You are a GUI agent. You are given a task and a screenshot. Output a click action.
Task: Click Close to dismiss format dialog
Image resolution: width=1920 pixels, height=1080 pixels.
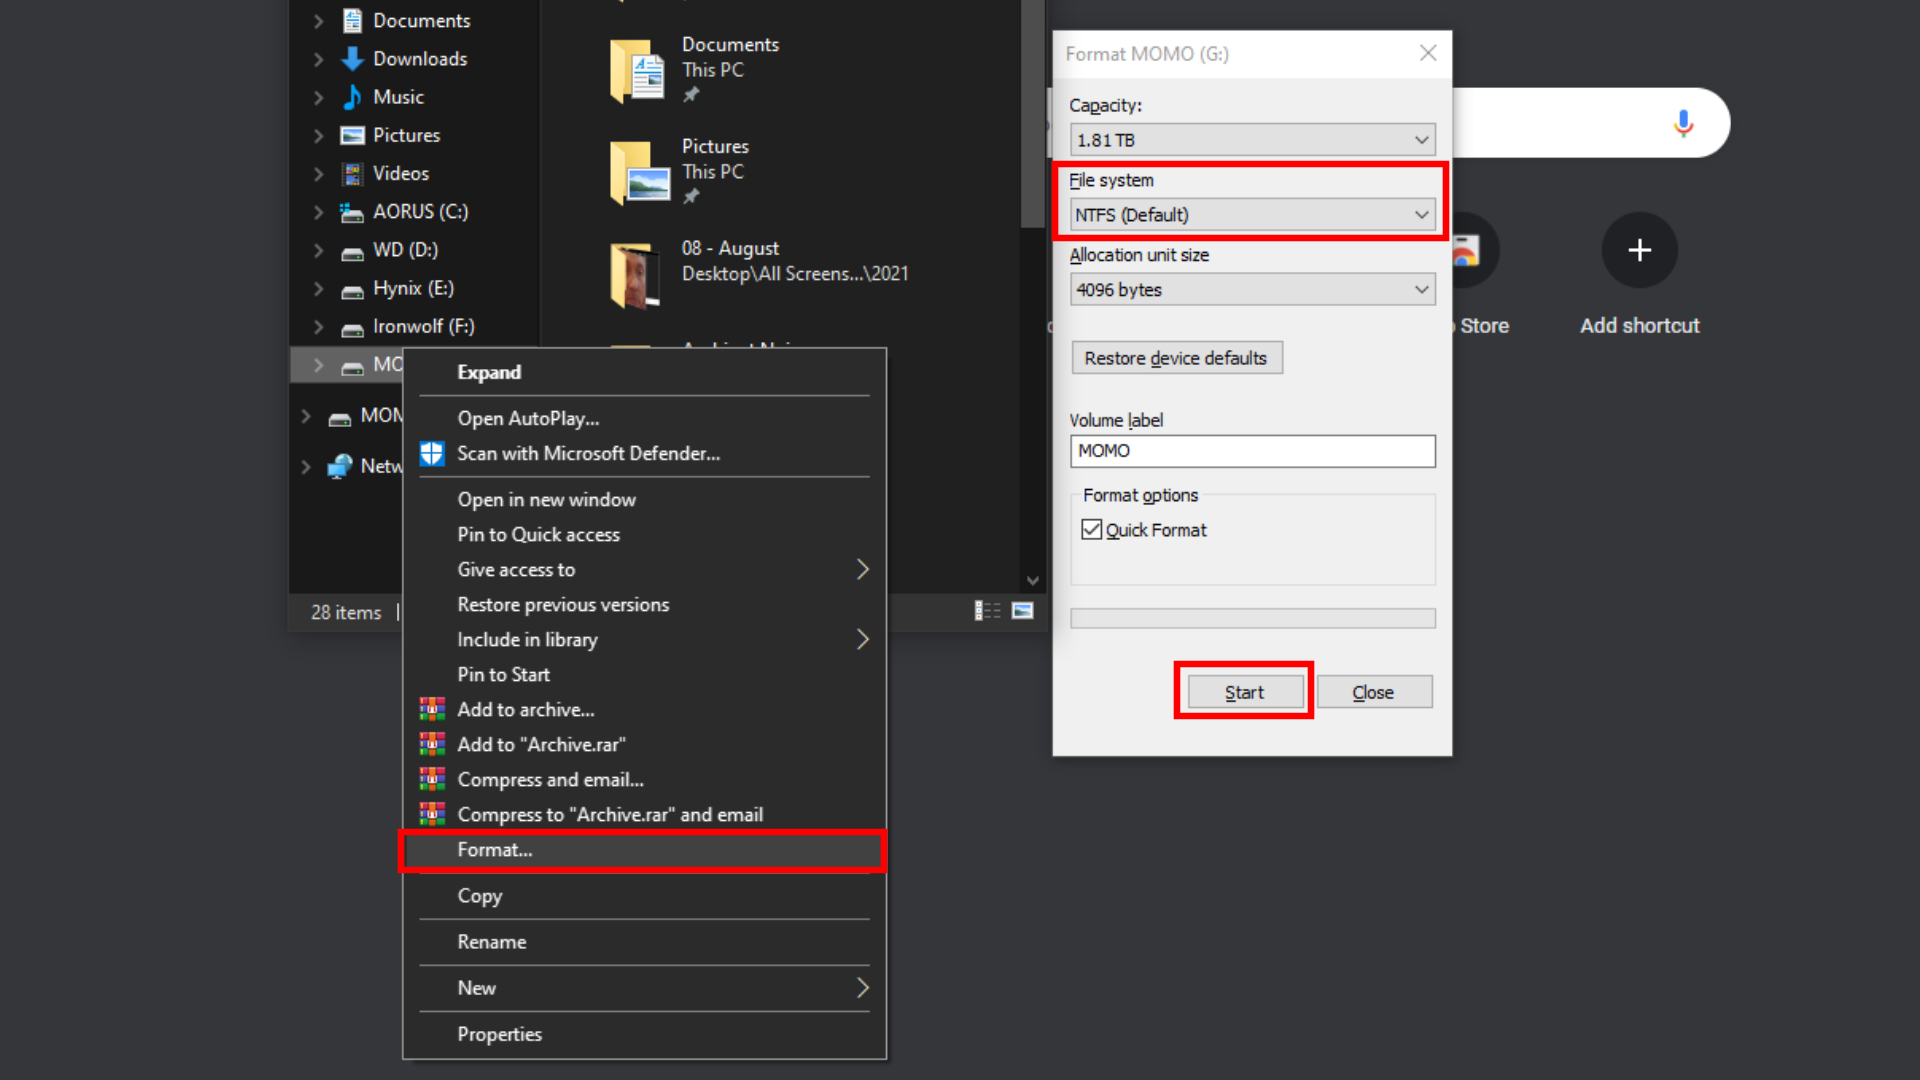tap(1371, 692)
